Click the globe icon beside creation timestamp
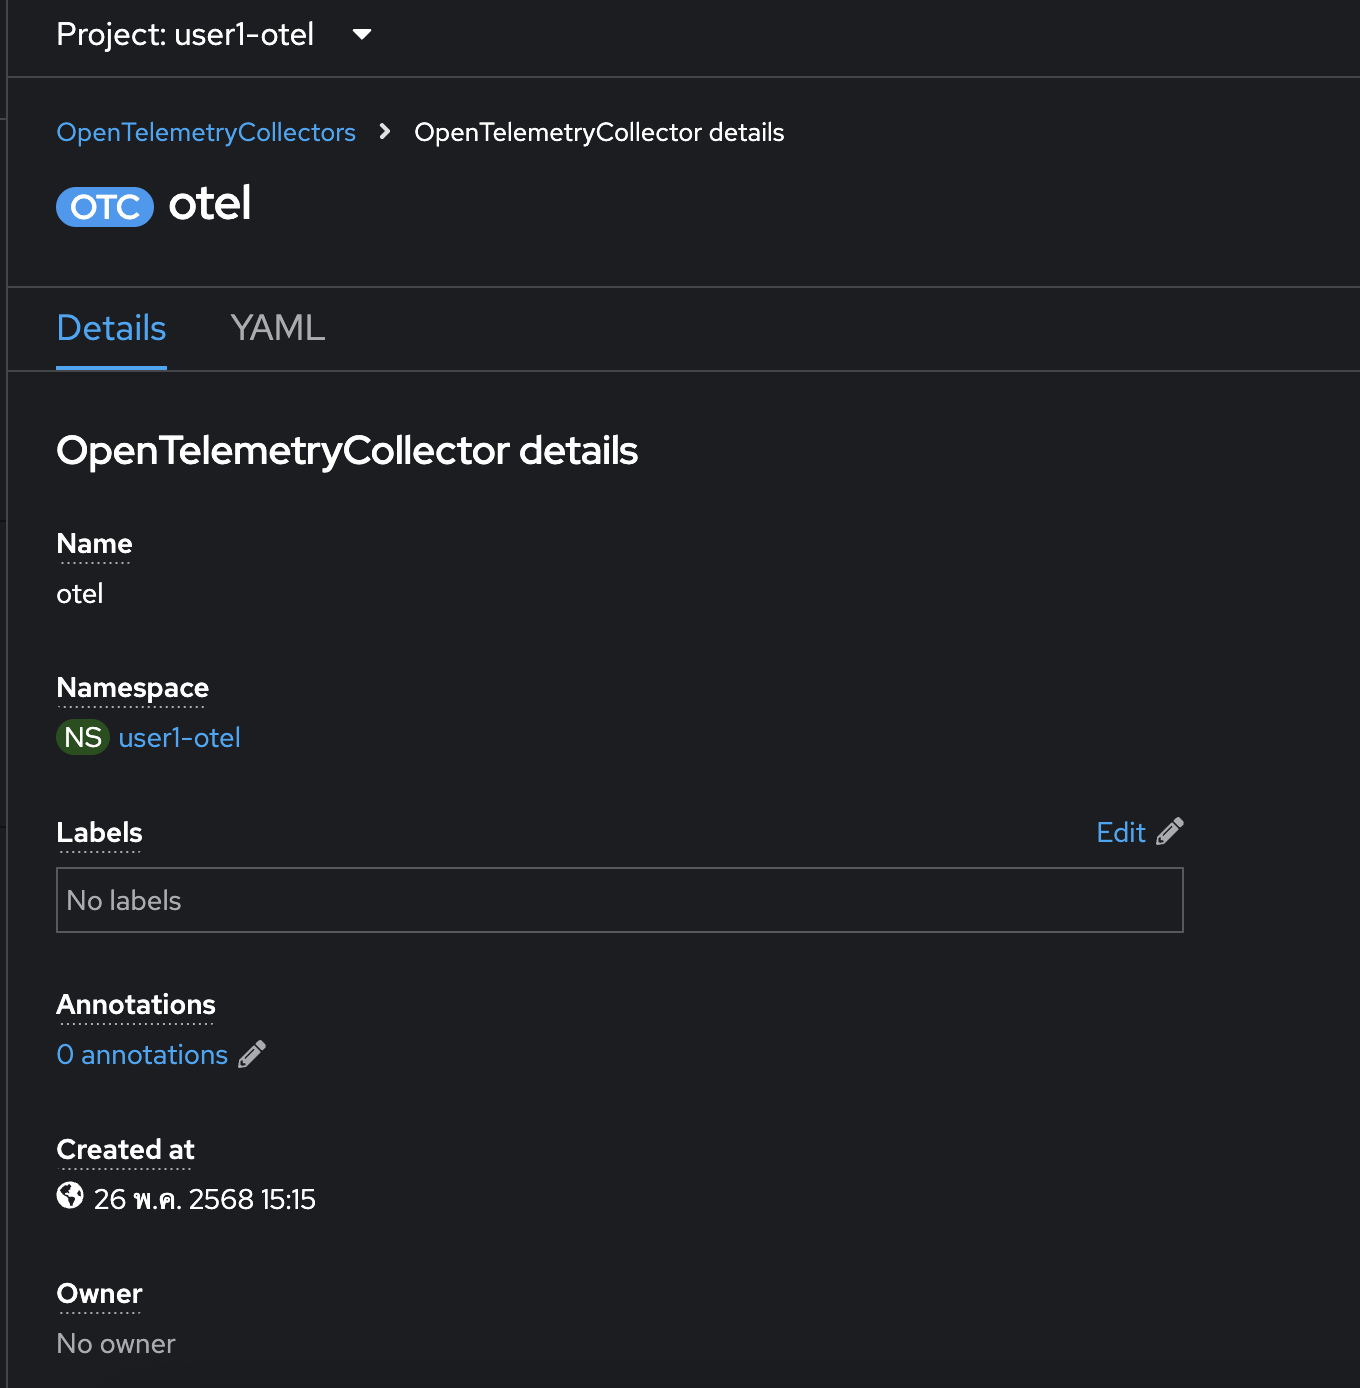The height and width of the screenshot is (1388, 1360). 70,1196
